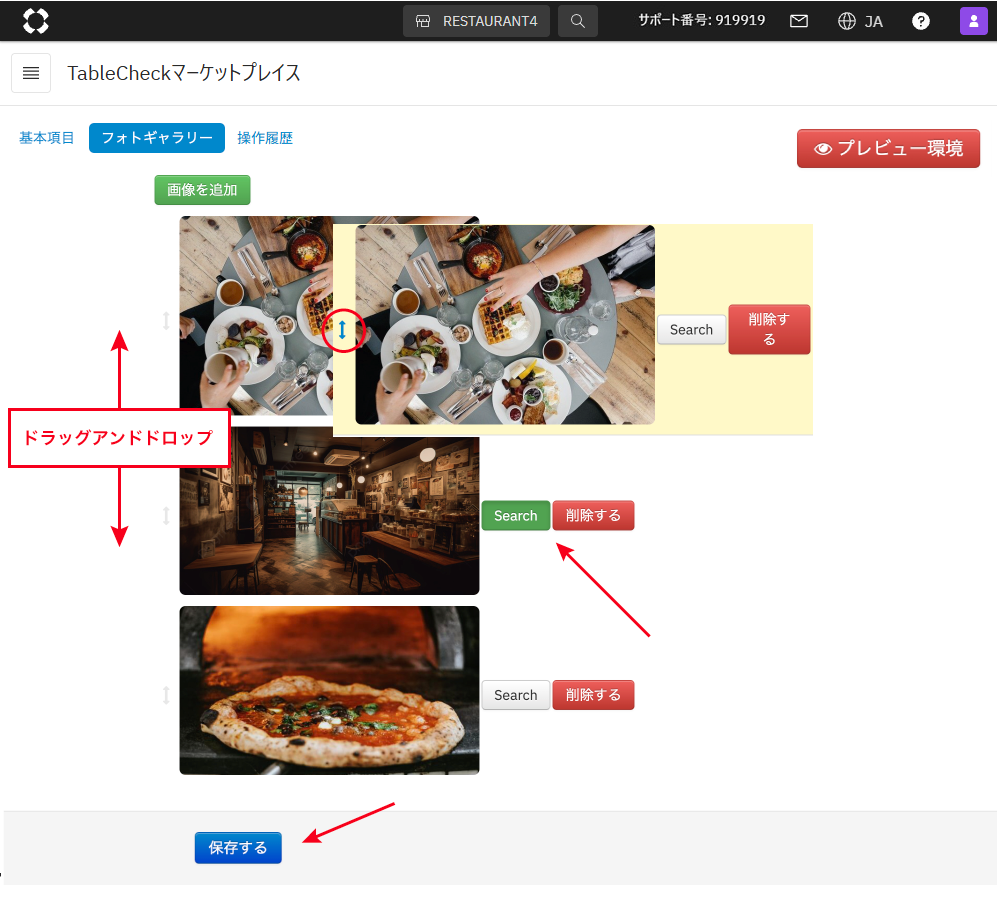Open the help question mark icon

[920, 21]
